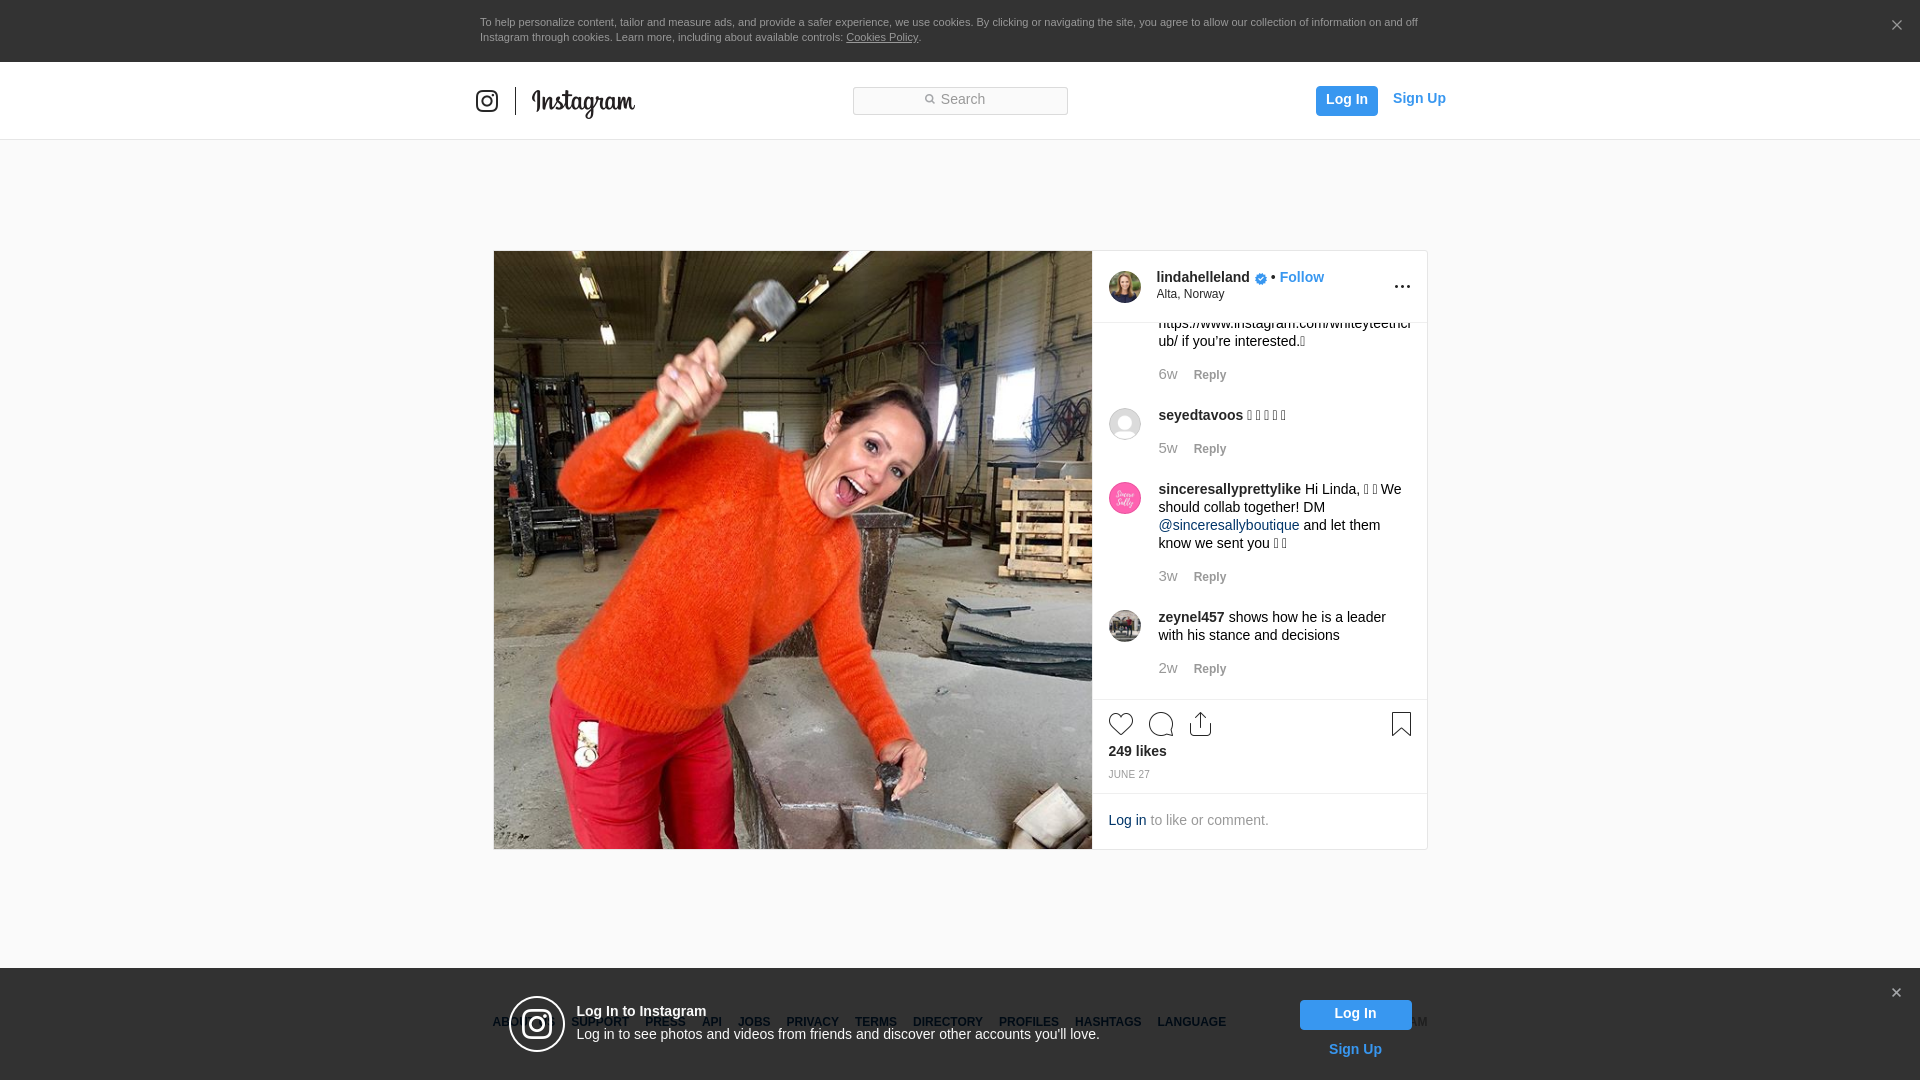Open footer API link
The width and height of the screenshot is (1920, 1080).
tap(712, 1022)
